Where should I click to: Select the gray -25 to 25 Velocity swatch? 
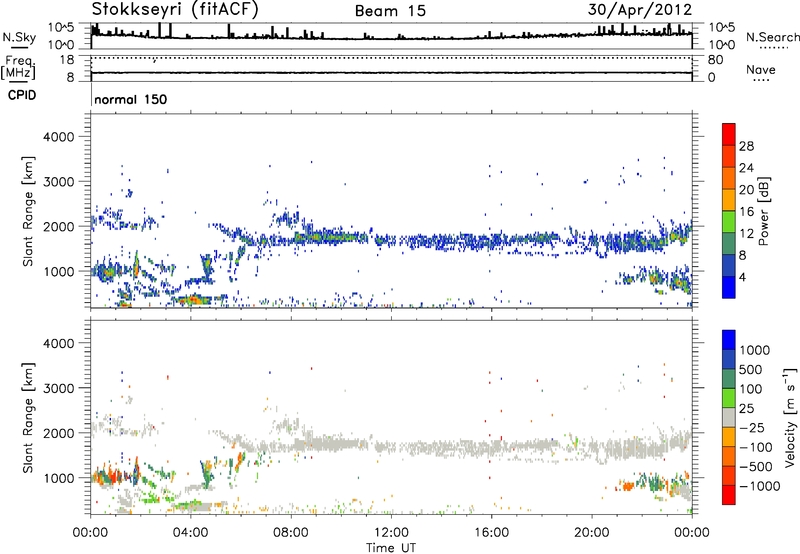[x=729, y=418]
